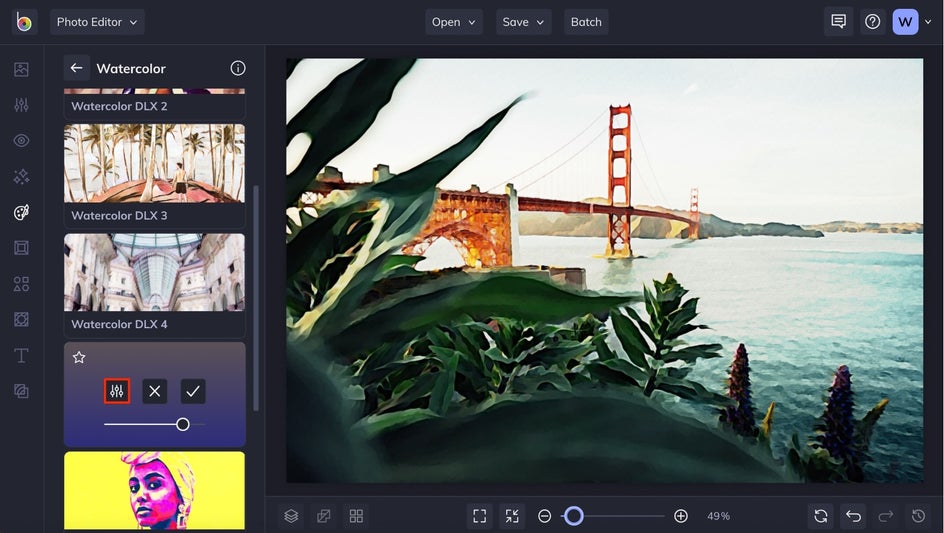The image size is (944, 533).
Task: Open the history clock icon
Action: (918, 516)
